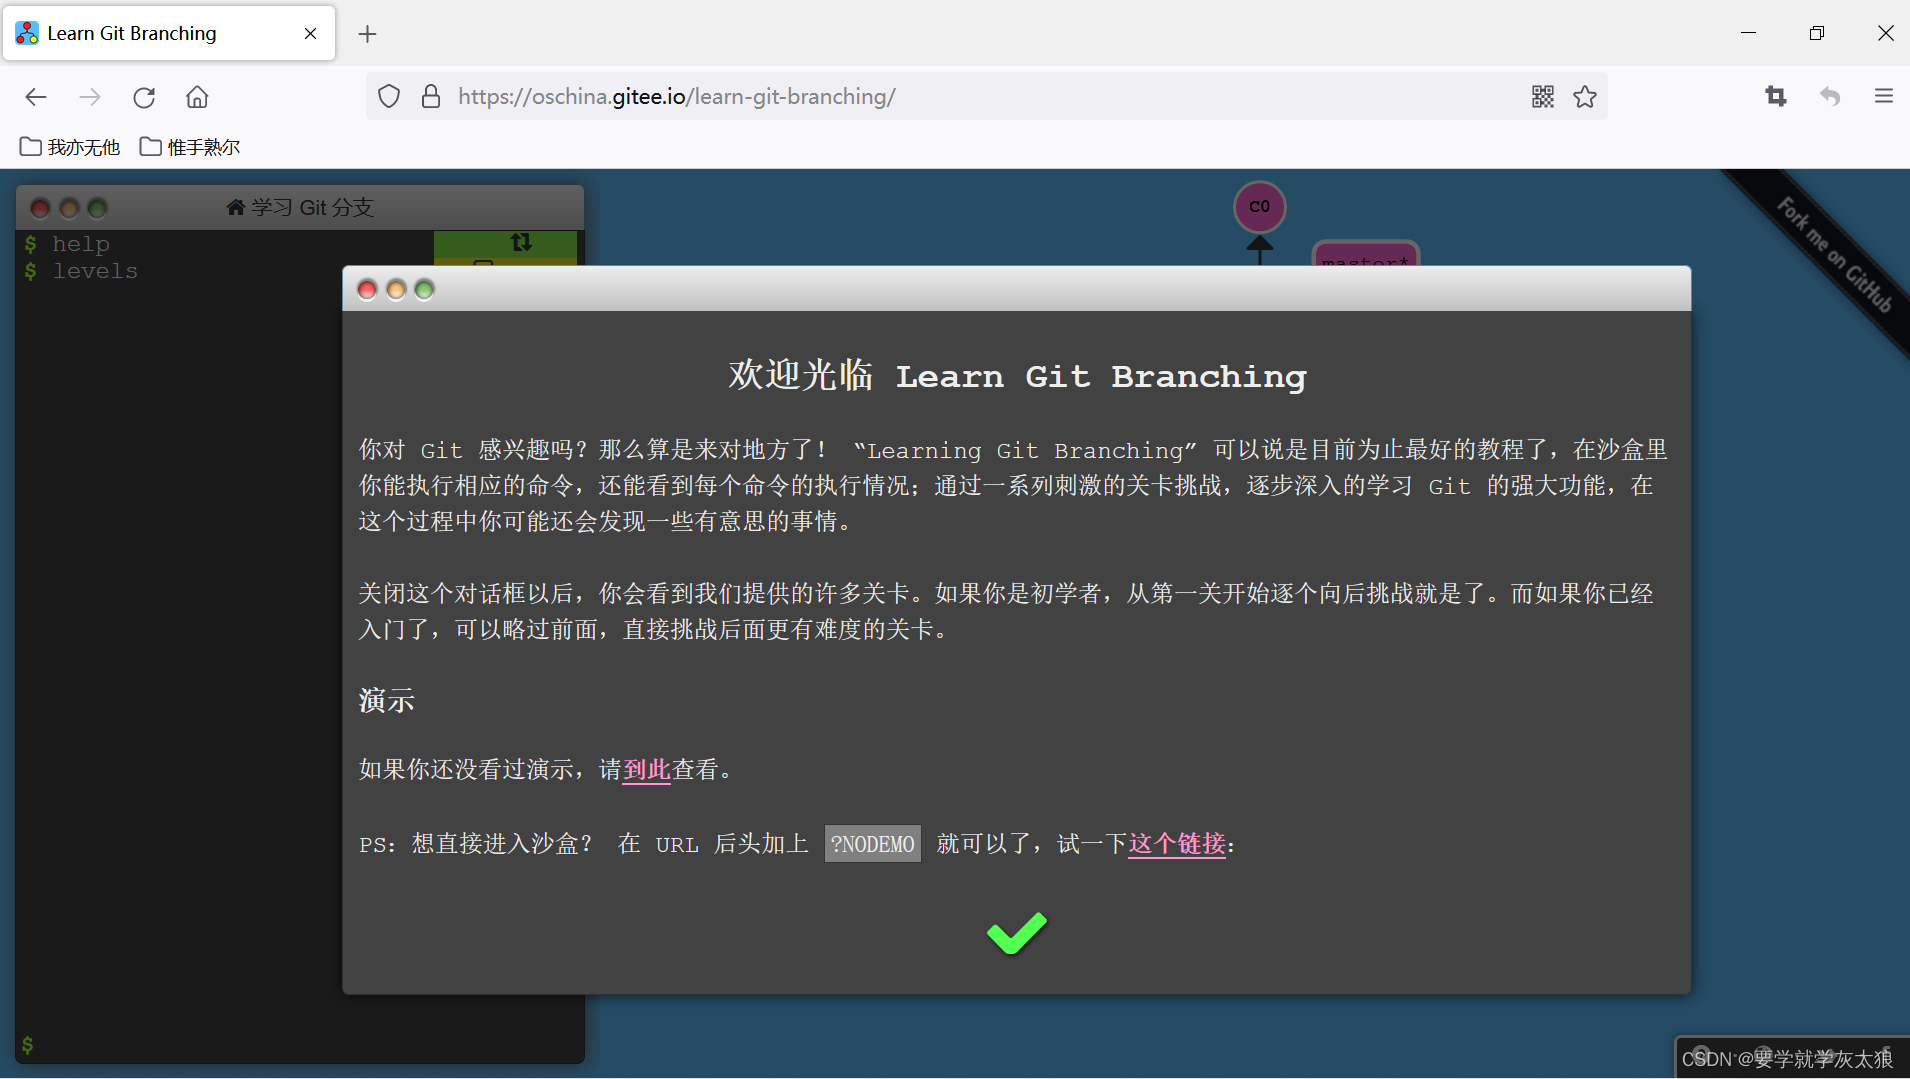Image resolution: width=1910 pixels, height=1079 pixels.
Task: Confirm the welcome dialog with green checkmark
Action: pyautogui.click(x=1016, y=932)
